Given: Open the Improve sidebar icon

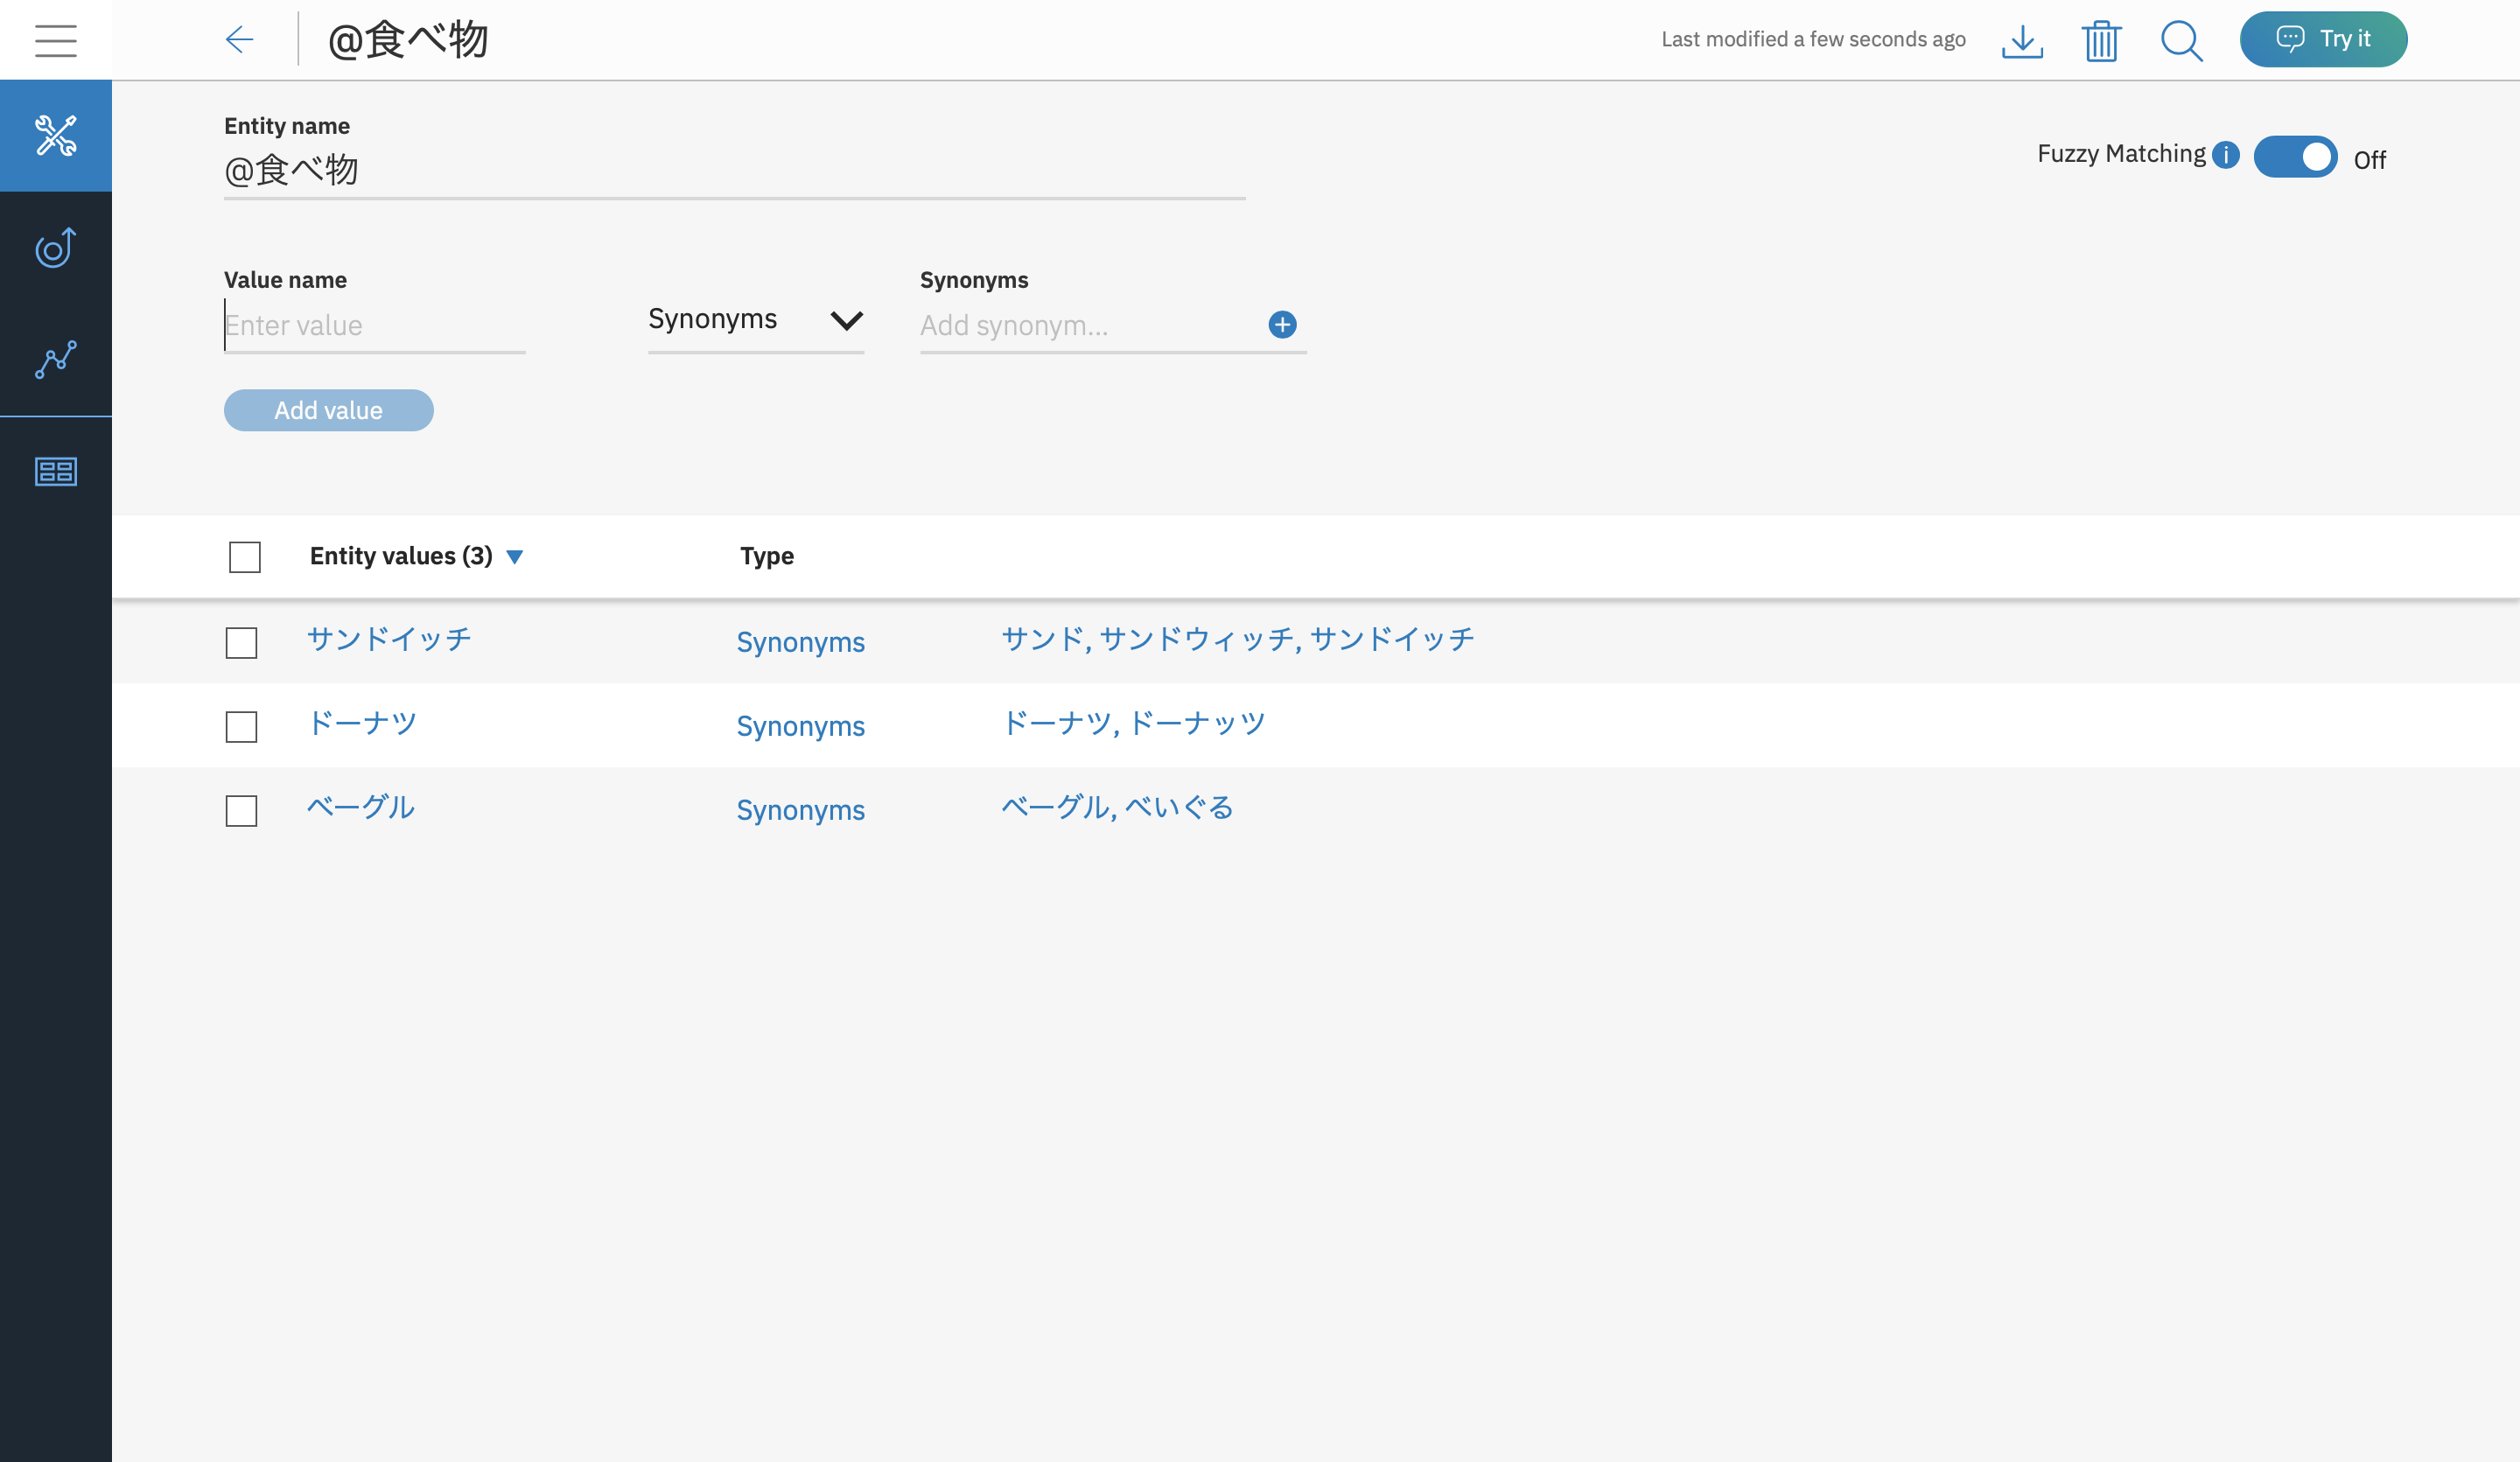Looking at the screenshot, I should (x=56, y=248).
